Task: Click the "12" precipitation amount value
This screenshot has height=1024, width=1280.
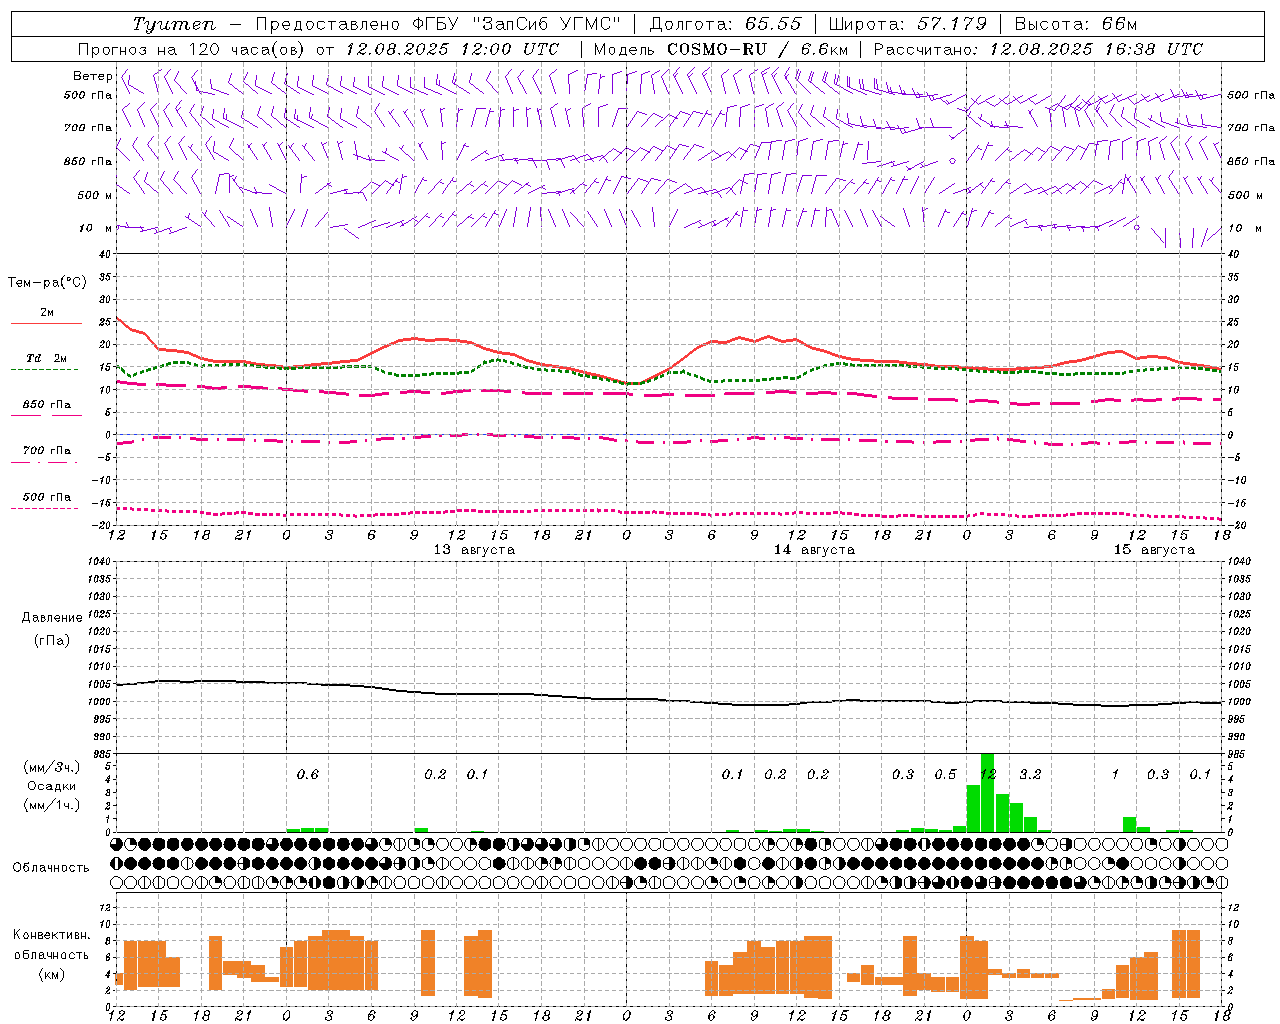Action: pos(988,775)
